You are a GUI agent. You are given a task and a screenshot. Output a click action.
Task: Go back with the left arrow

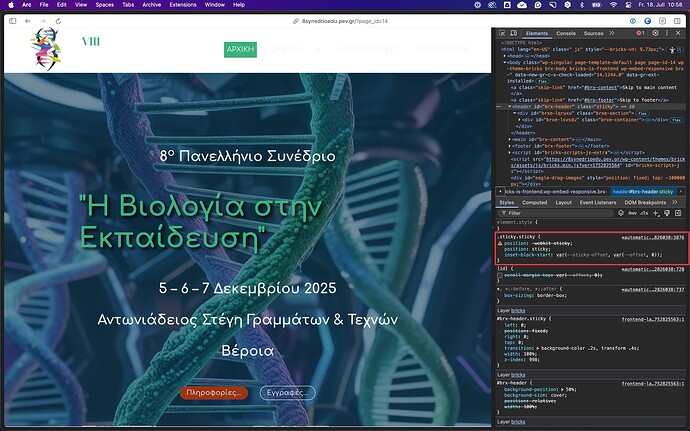pyautogui.click(x=28, y=21)
